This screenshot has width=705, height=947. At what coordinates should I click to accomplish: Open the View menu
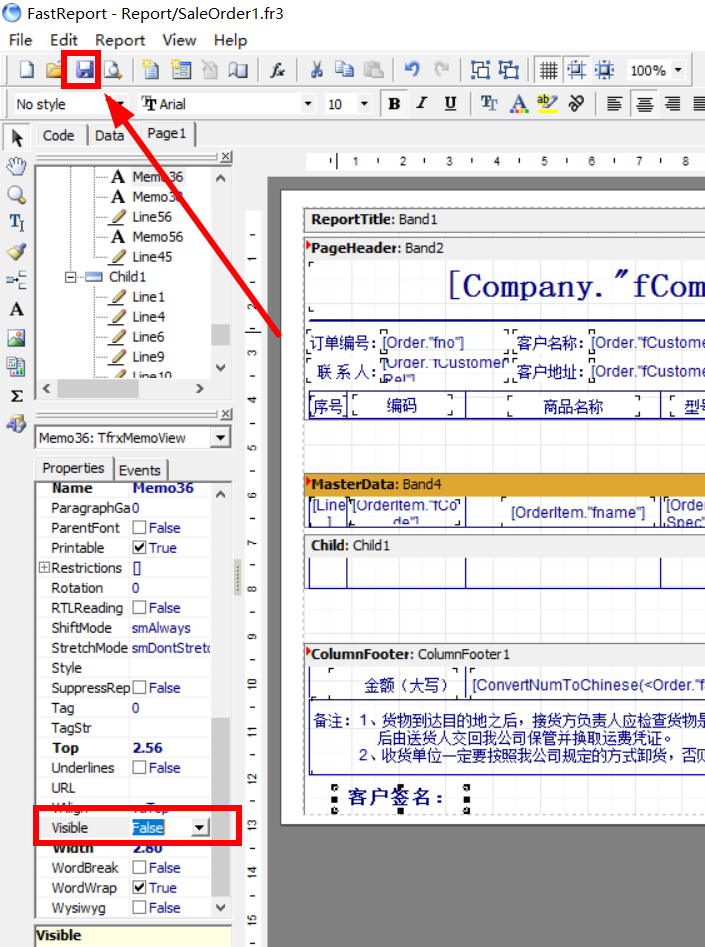coord(179,40)
